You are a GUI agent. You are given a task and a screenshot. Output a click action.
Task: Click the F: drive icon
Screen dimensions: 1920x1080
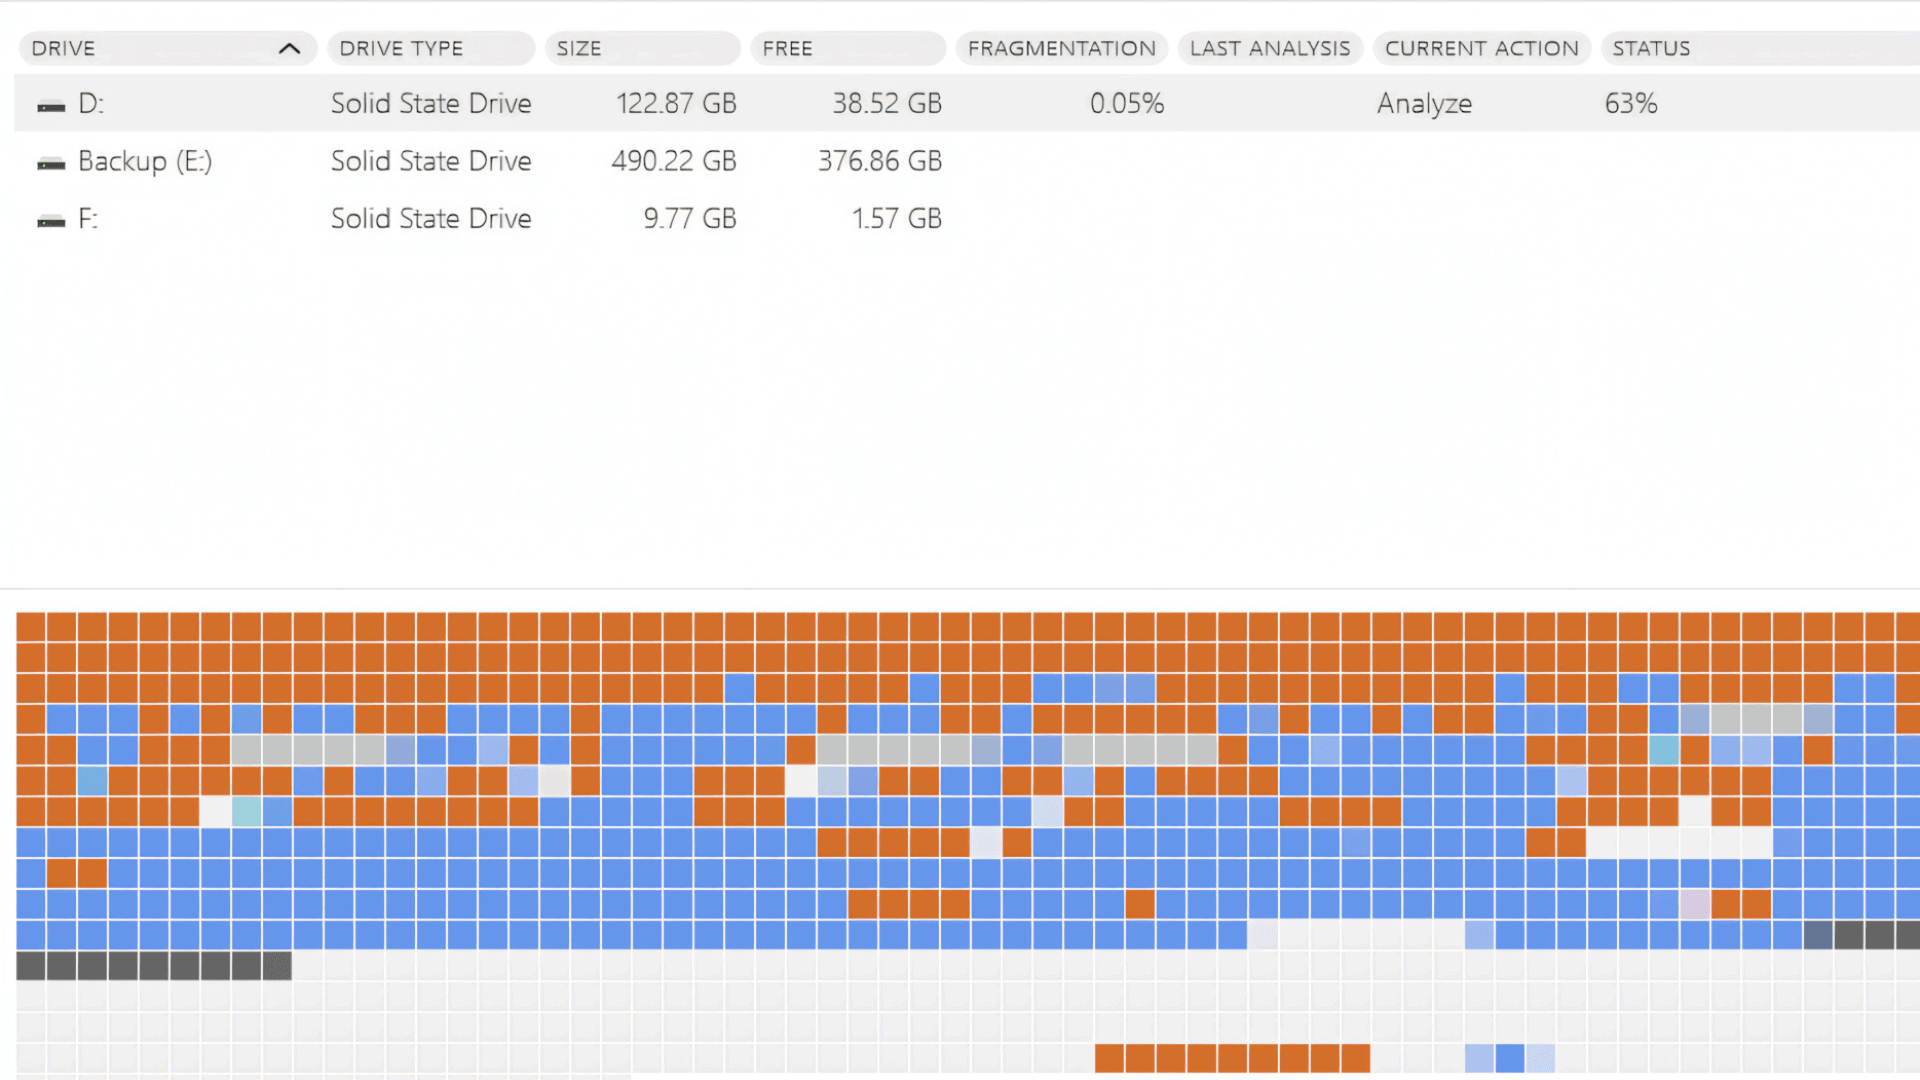pyautogui.click(x=51, y=221)
